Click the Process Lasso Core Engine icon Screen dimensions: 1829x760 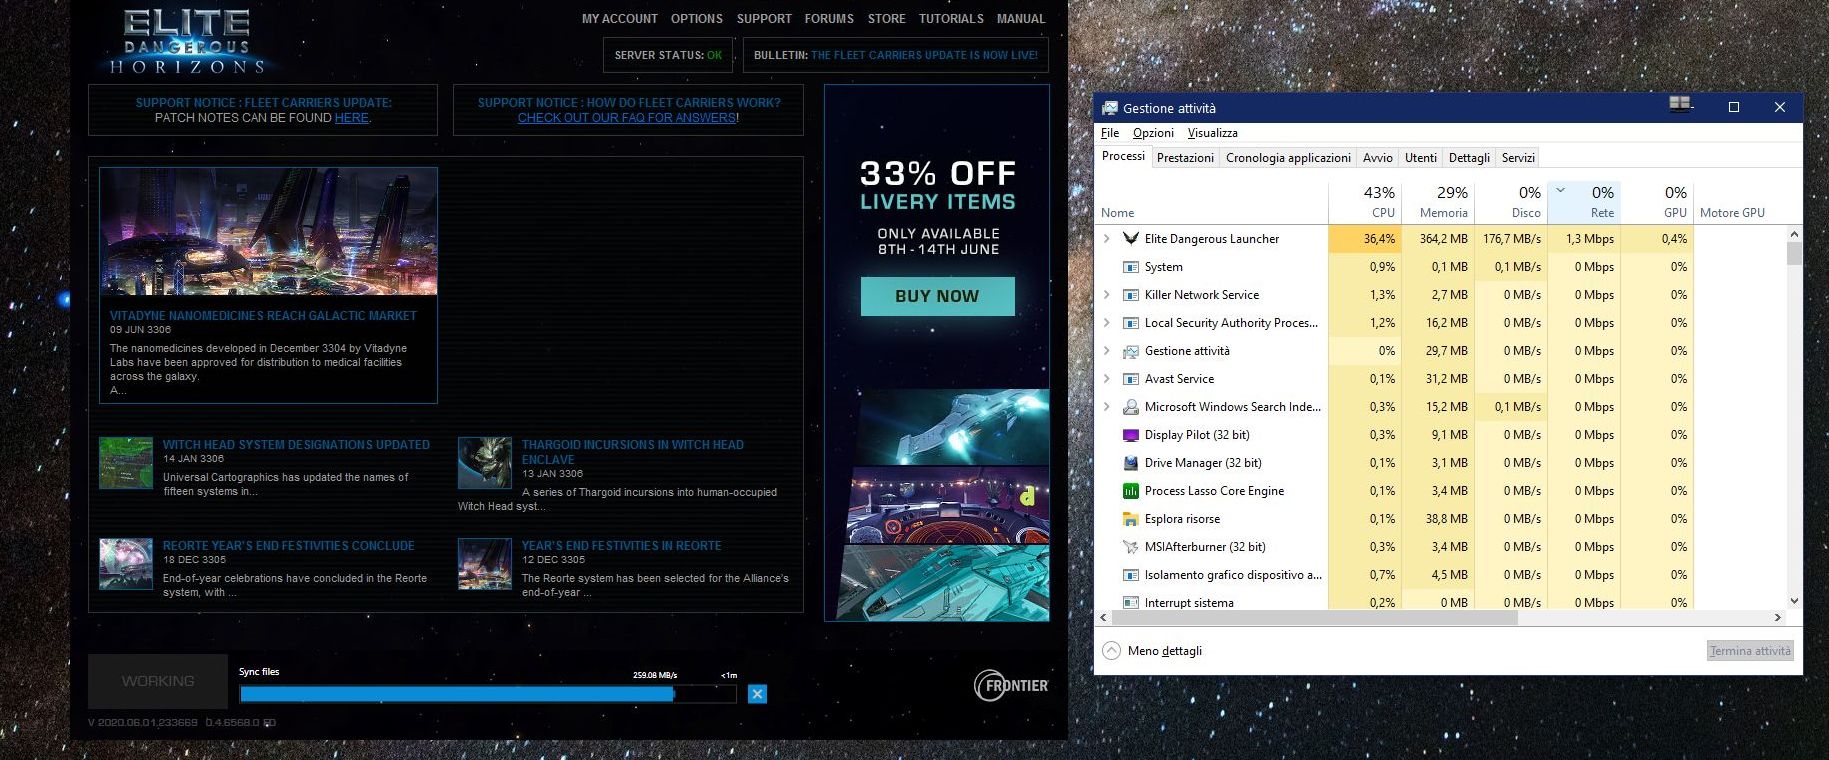pos(1131,491)
